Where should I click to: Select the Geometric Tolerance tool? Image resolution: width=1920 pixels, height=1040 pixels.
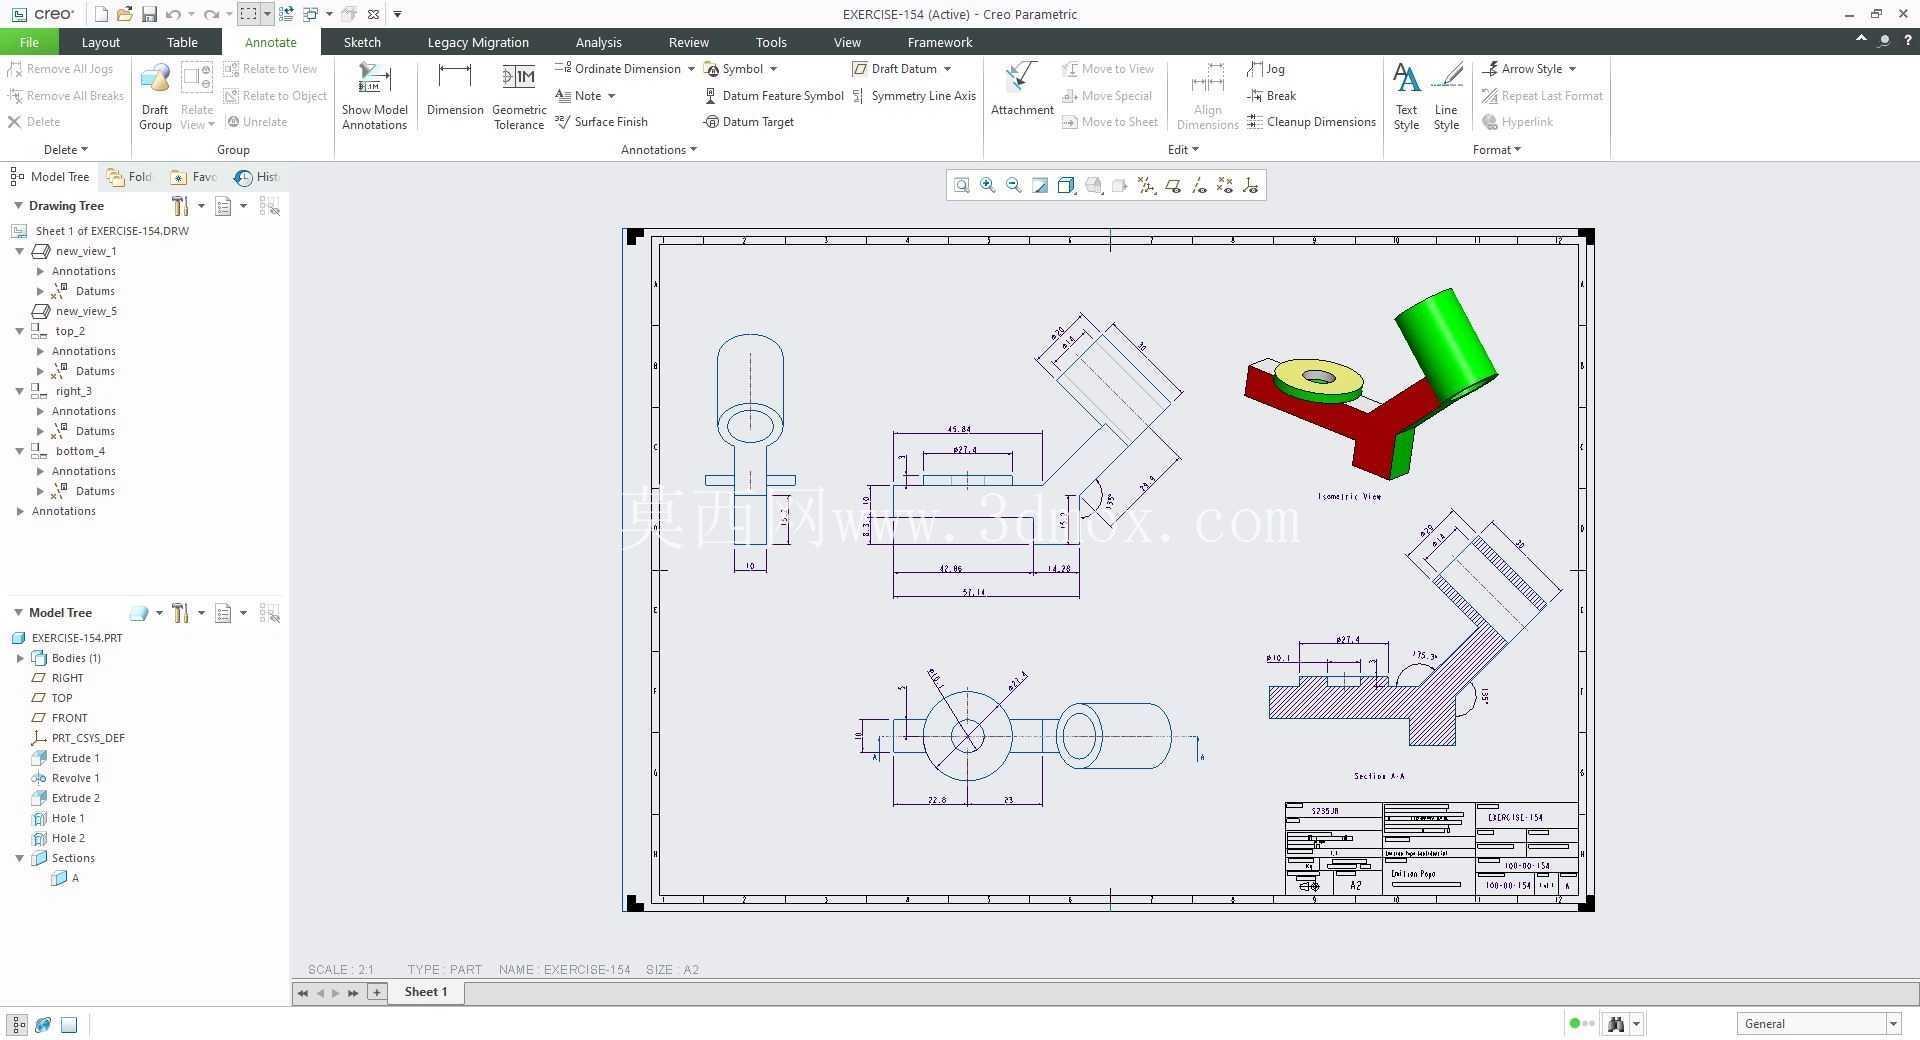tap(519, 96)
